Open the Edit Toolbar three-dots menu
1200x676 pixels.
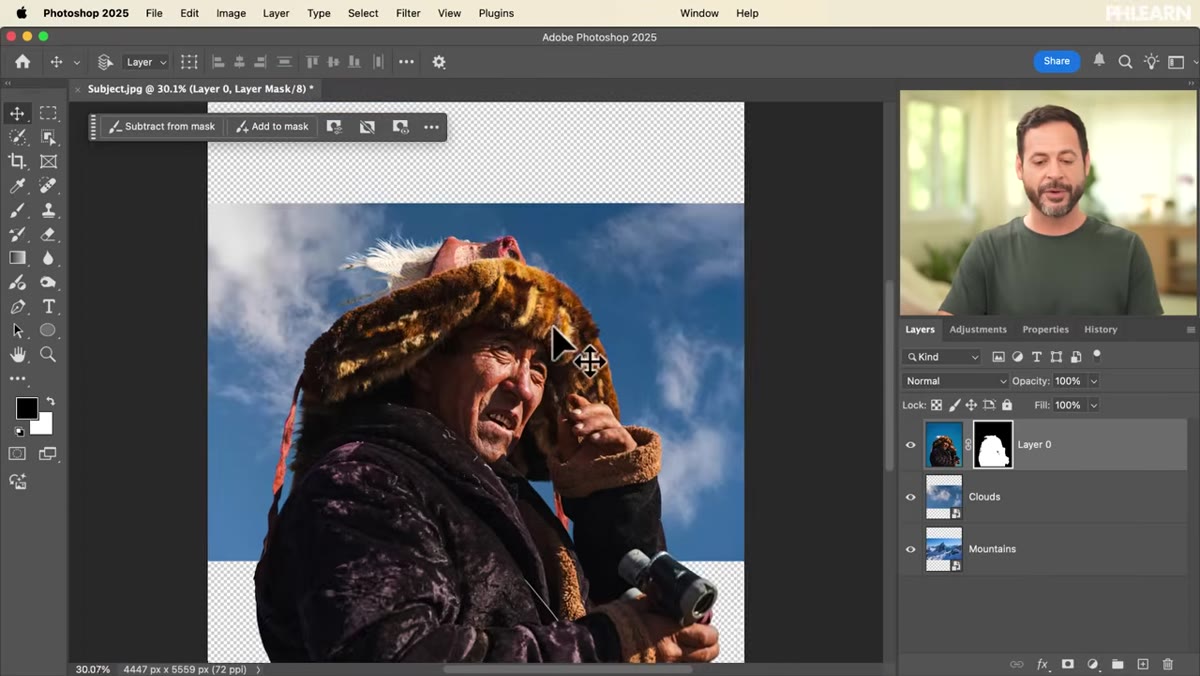pyautogui.click(x=17, y=379)
